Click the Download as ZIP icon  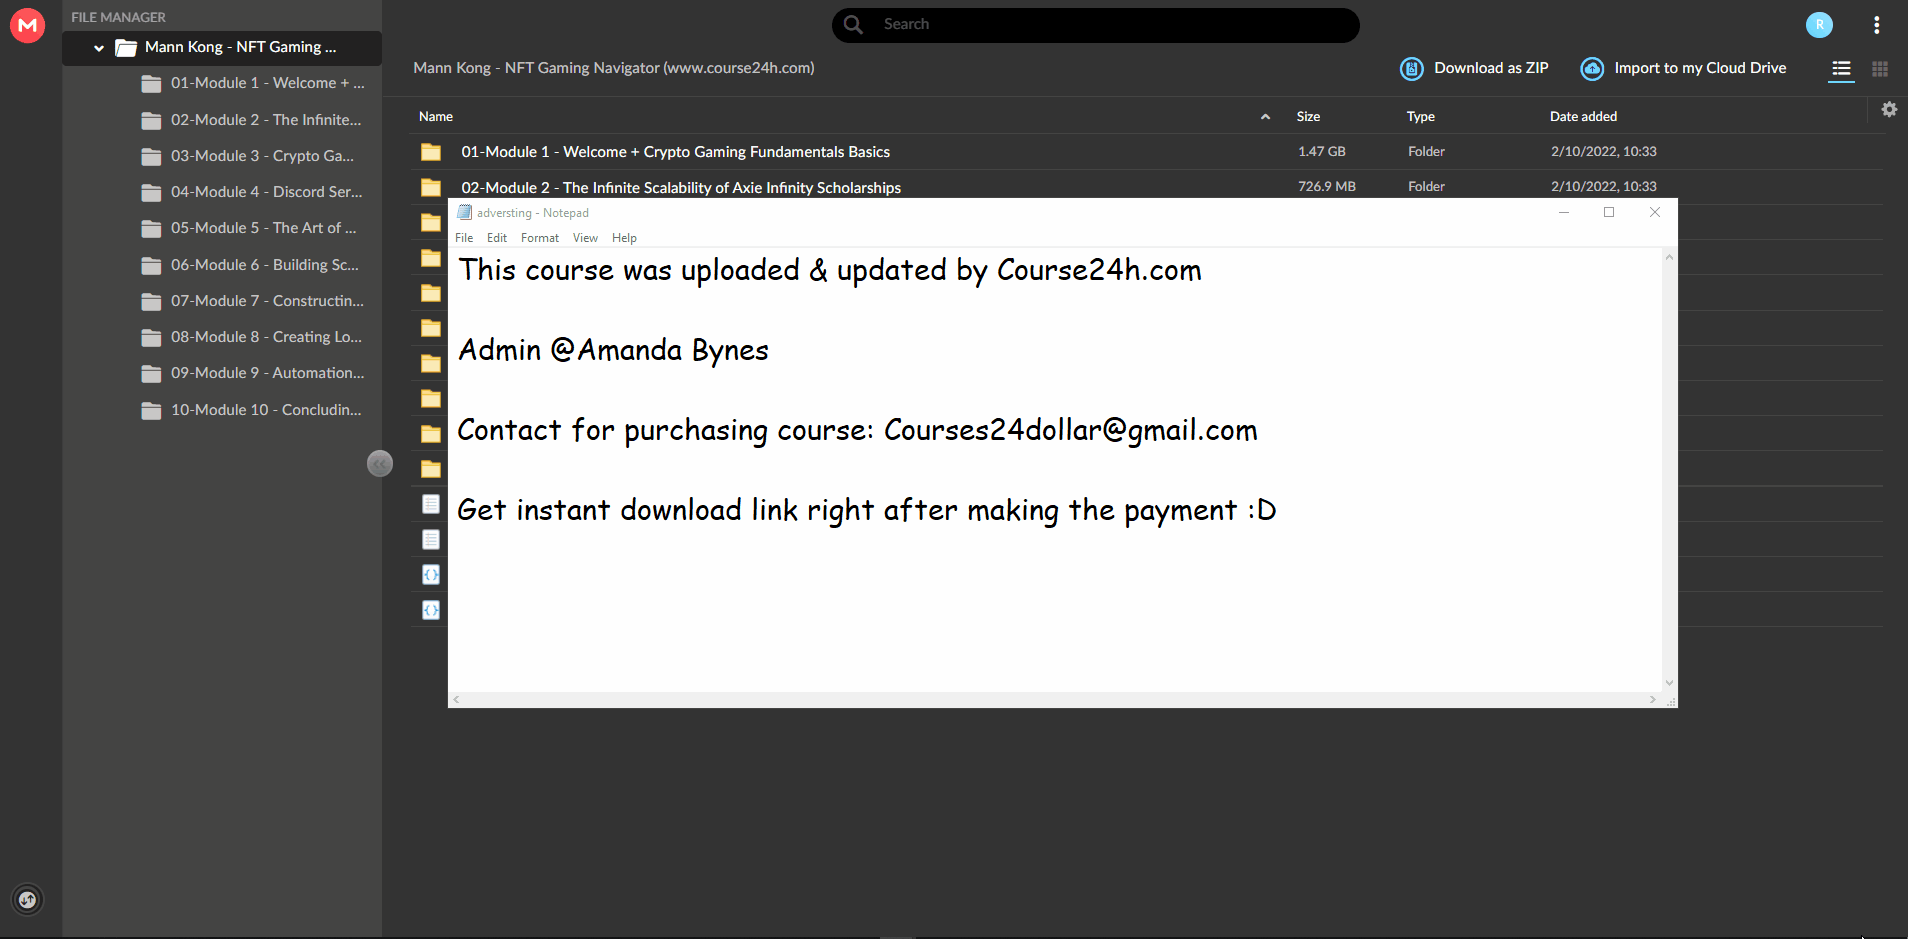click(x=1411, y=68)
